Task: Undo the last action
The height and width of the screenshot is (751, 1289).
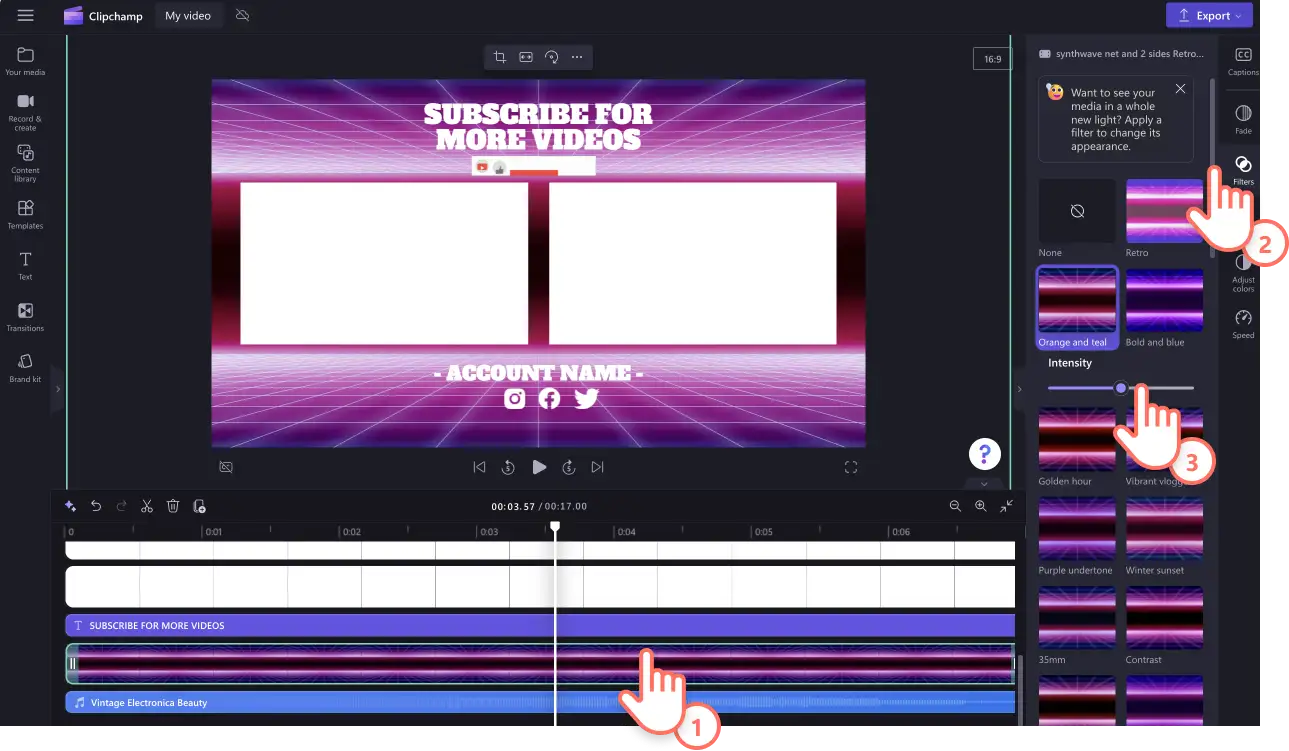Action: 96,506
